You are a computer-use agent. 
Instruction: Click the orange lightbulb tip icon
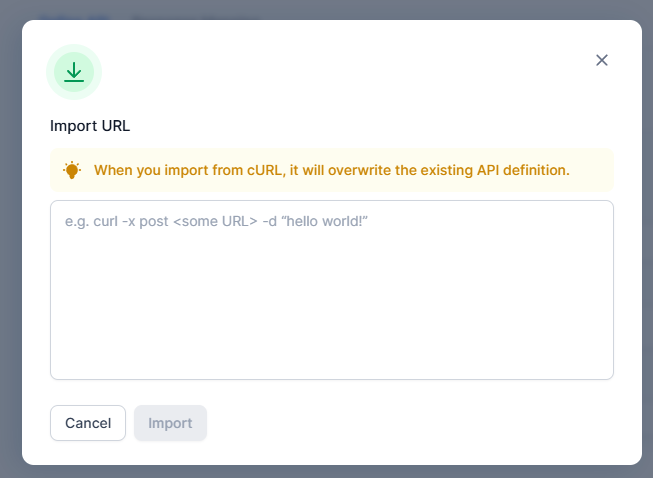(x=72, y=170)
